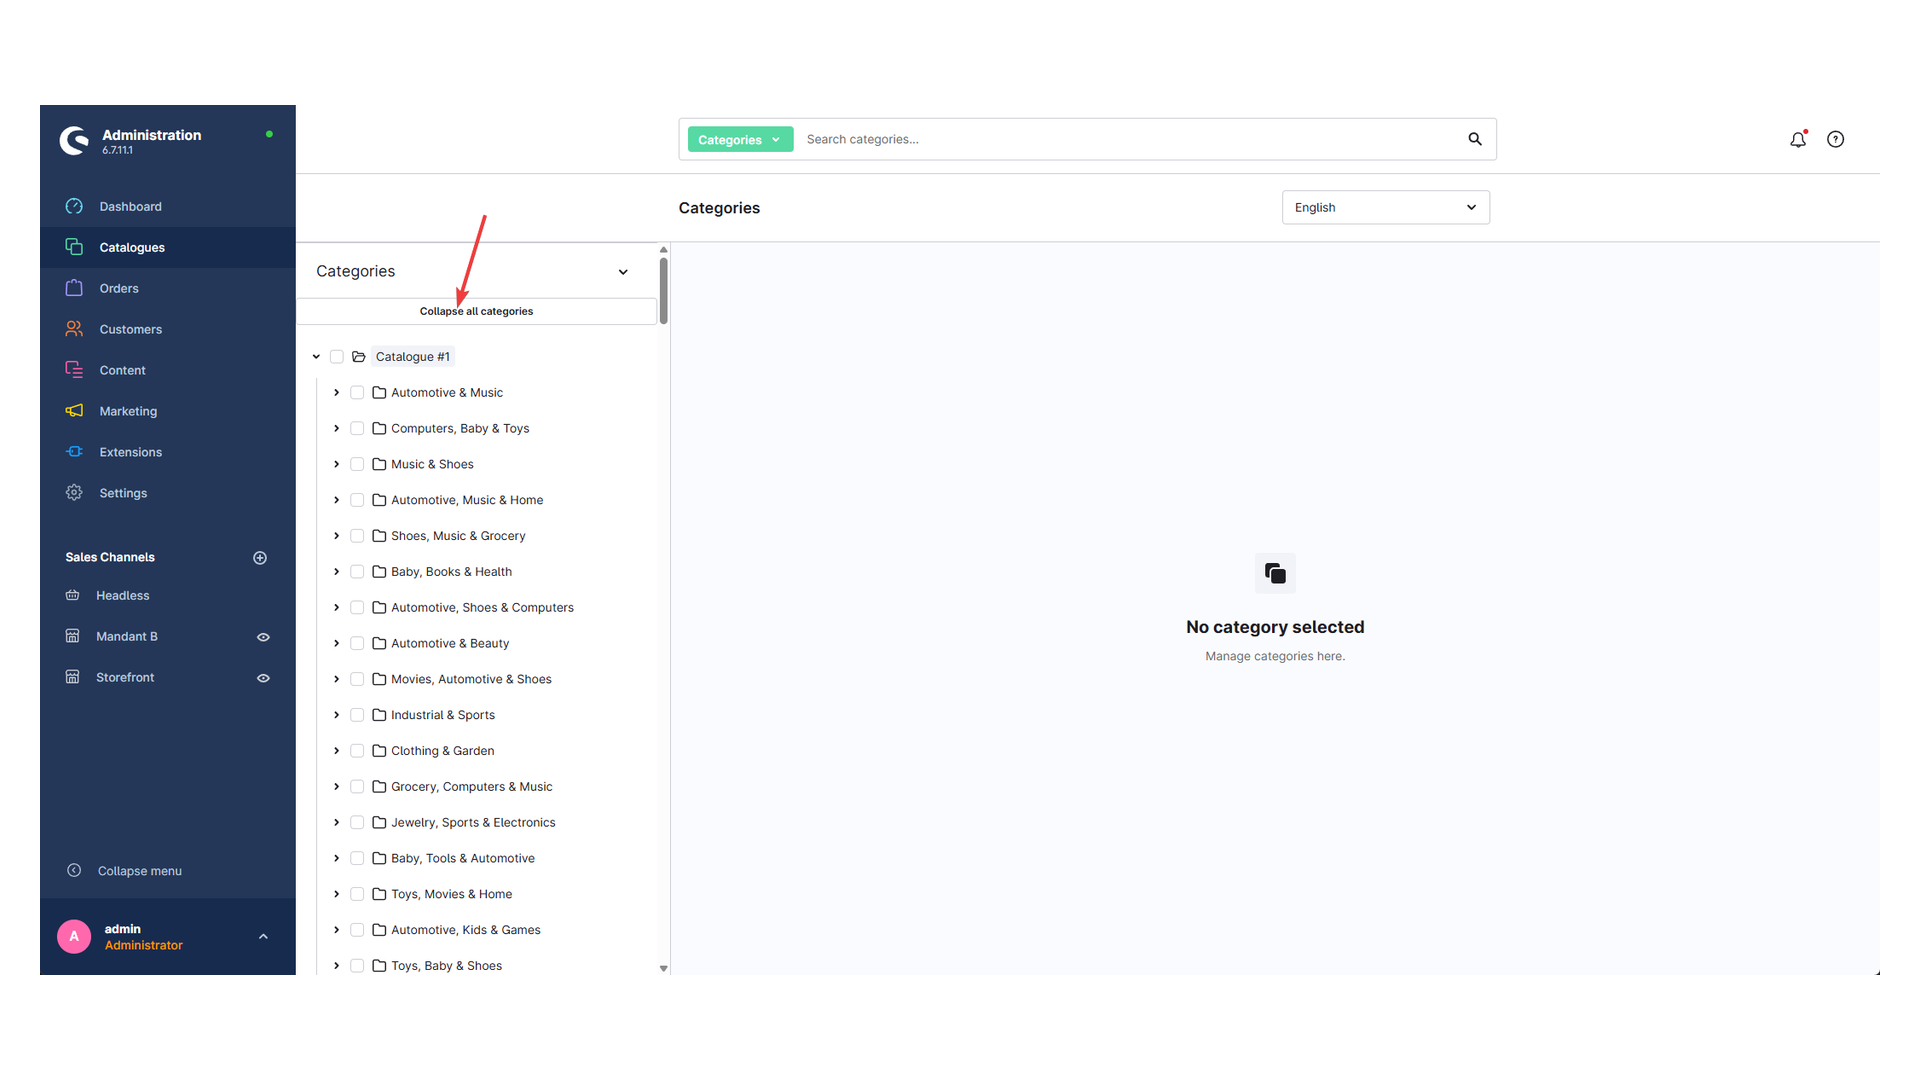The width and height of the screenshot is (1920, 1080).
Task: Click the category tree scrollbar thumb
Action: 663,290
